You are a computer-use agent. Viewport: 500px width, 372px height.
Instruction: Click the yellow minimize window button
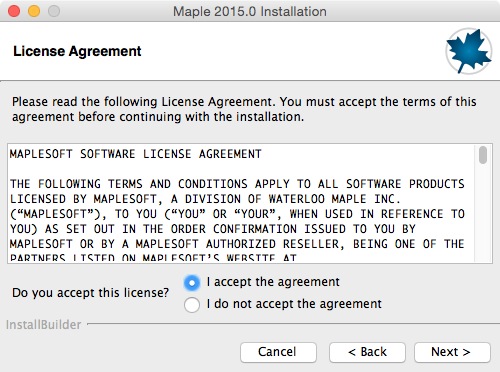click(x=34, y=11)
